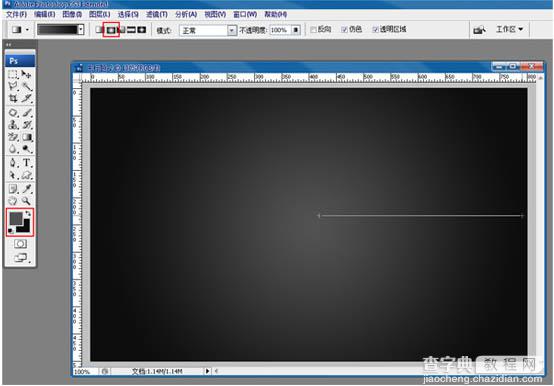Image resolution: width=554 pixels, height=386 pixels.
Task: Launch Bridge from options bar icon
Action: pyautogui.click(x=479, y=30)
